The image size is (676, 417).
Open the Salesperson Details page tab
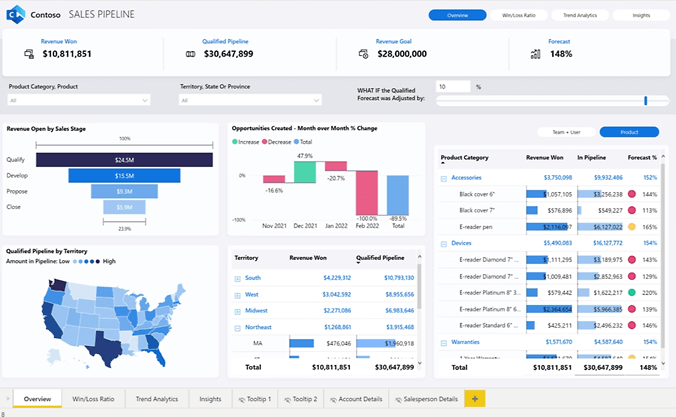coord(427,399)
